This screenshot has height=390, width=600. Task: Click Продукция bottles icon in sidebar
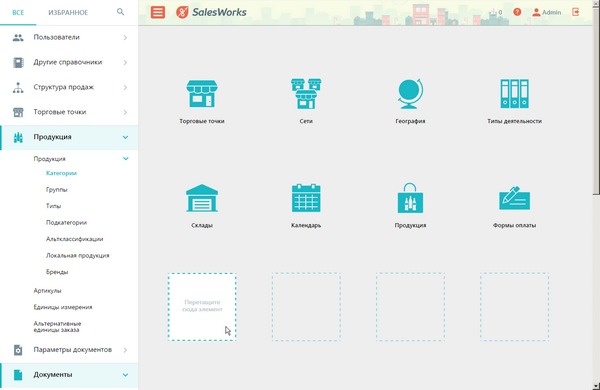point(18,137)
